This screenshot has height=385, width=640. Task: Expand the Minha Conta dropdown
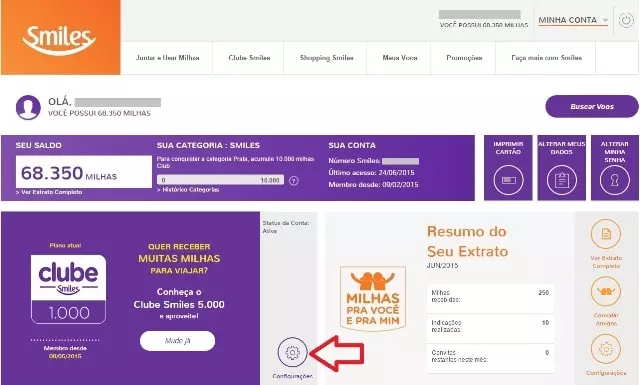tap(573, 20)
